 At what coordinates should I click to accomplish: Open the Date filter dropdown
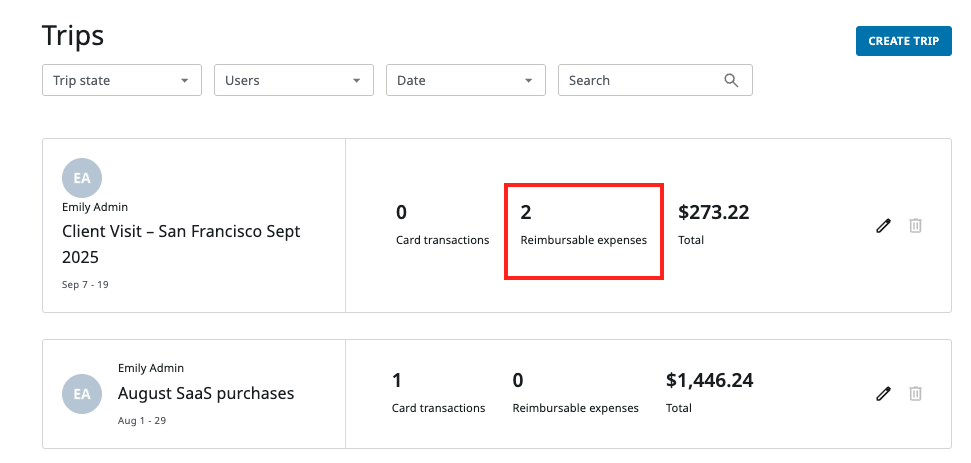[465, 80]
